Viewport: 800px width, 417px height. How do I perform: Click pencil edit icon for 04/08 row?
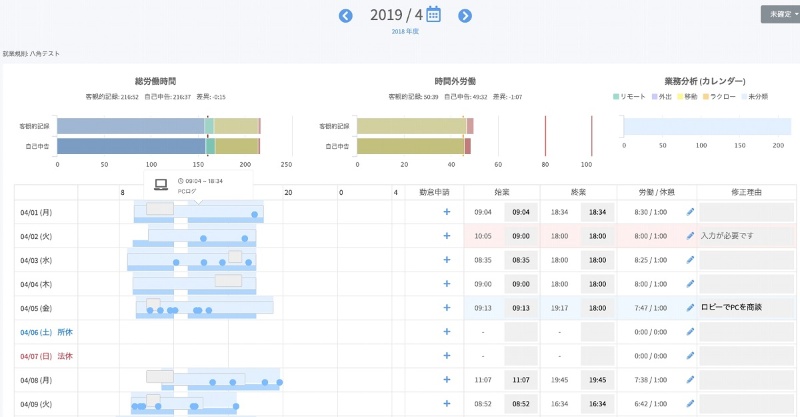coord(690,379)
